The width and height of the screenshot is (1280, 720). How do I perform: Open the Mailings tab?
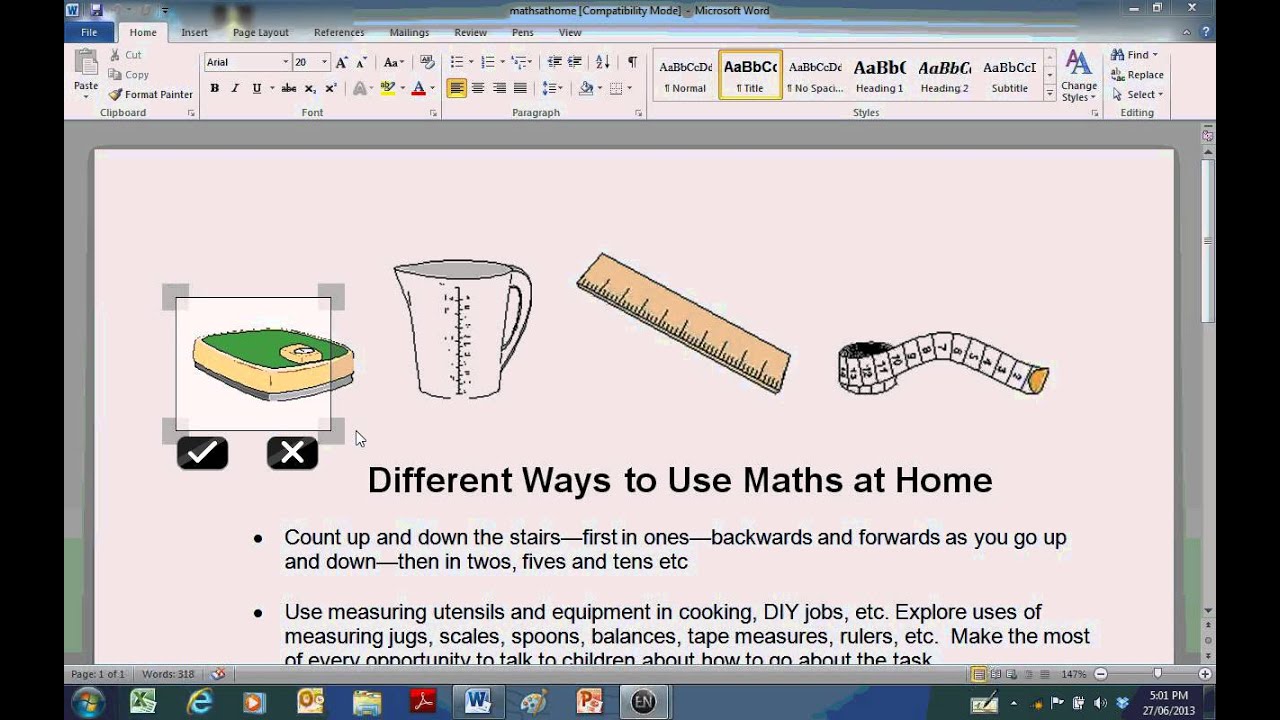click(x=409, y=32)
